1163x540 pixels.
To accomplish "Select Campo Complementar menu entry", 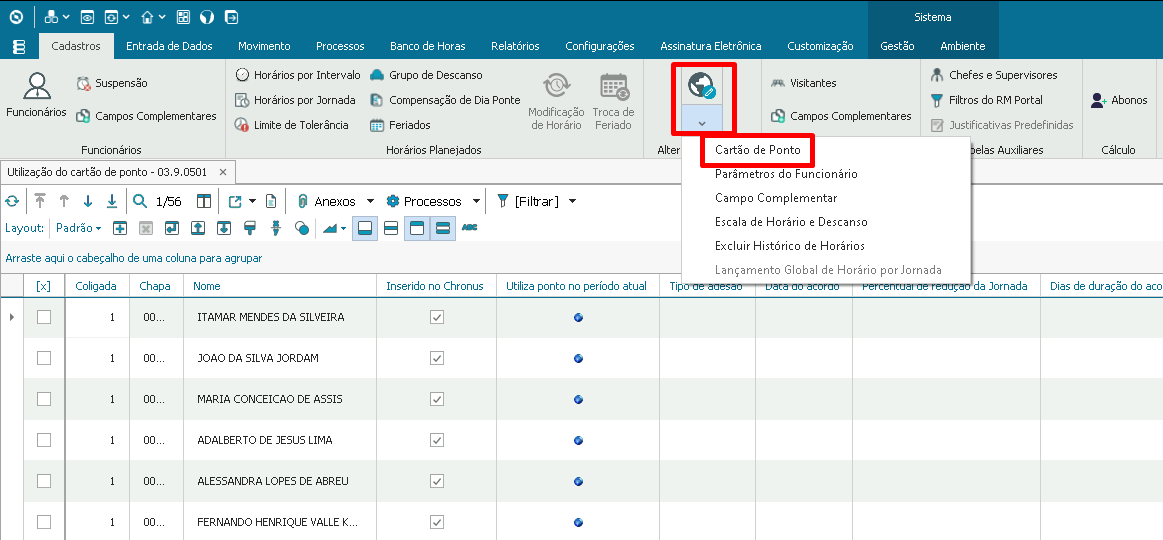I will click(776, 198).
